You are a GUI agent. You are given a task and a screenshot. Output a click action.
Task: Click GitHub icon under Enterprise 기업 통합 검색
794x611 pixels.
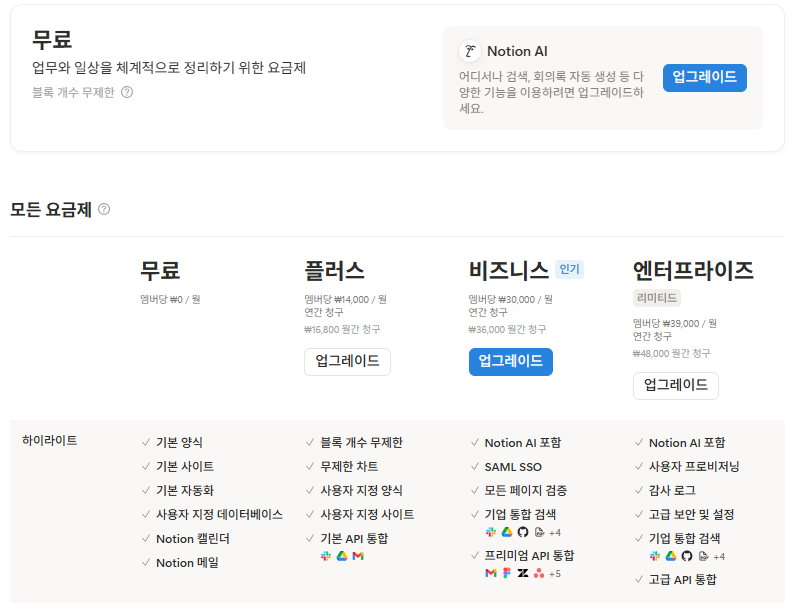coord(687,556)
